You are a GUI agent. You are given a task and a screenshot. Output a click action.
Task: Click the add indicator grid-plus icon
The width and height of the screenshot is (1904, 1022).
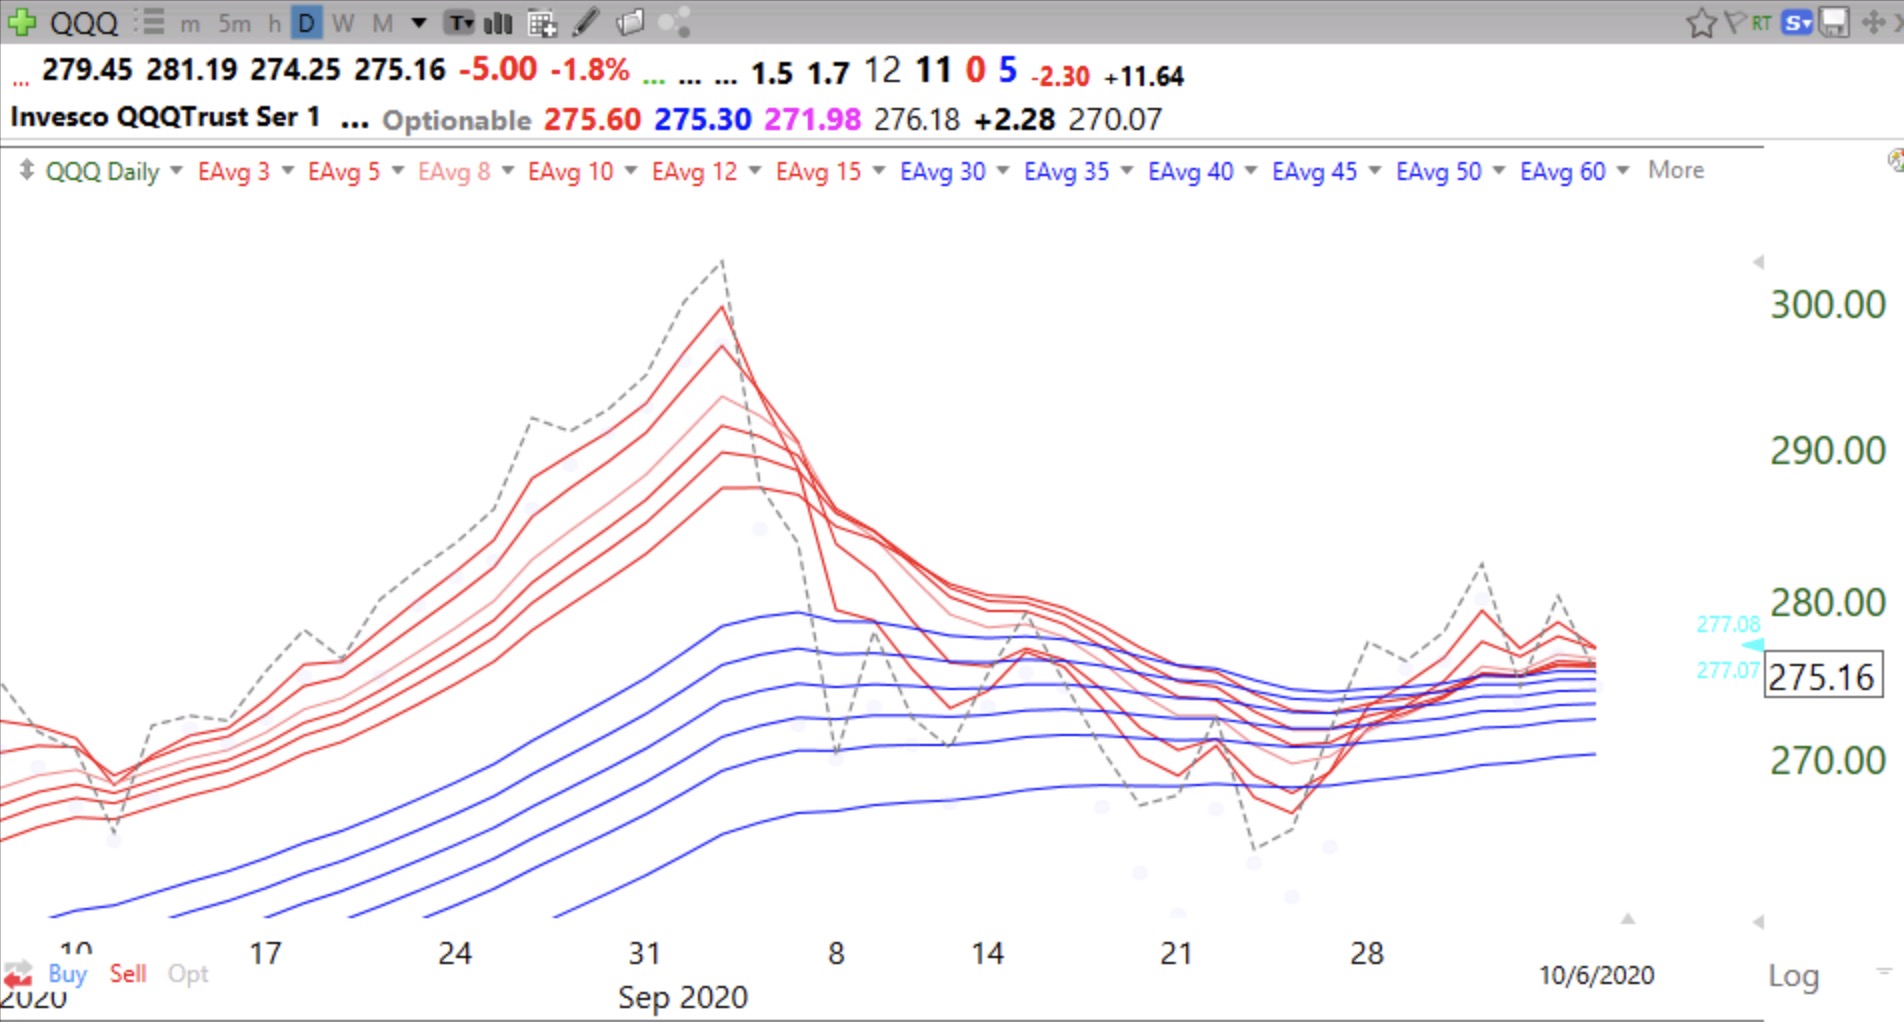(x=542, y=23)
